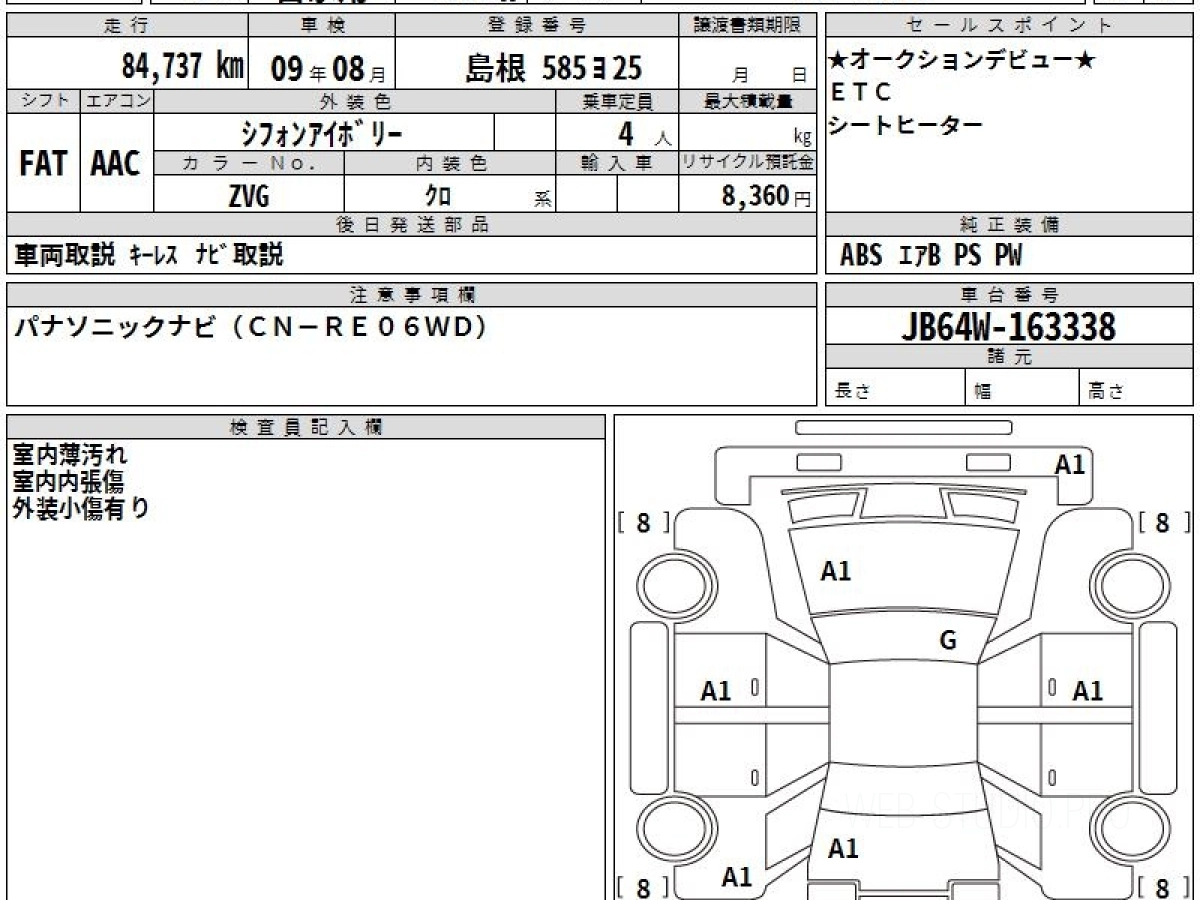1200x900 pixels.
Task: Click the 走行 header cell
Action: pyautogui.click(x=126, y=26)
